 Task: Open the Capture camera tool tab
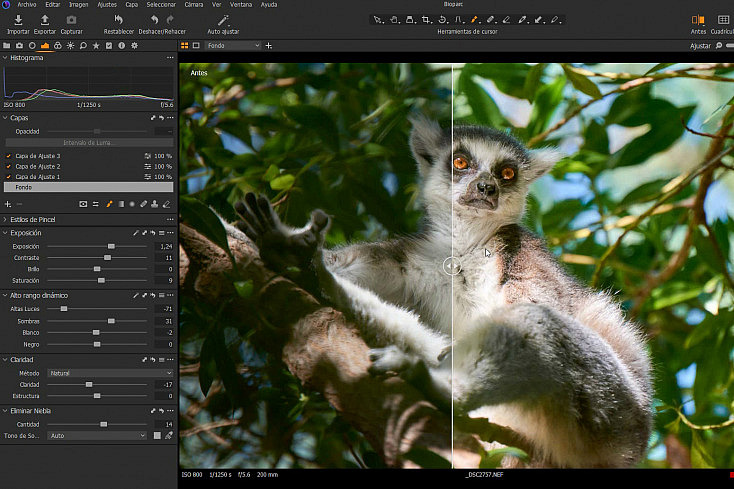19,45
